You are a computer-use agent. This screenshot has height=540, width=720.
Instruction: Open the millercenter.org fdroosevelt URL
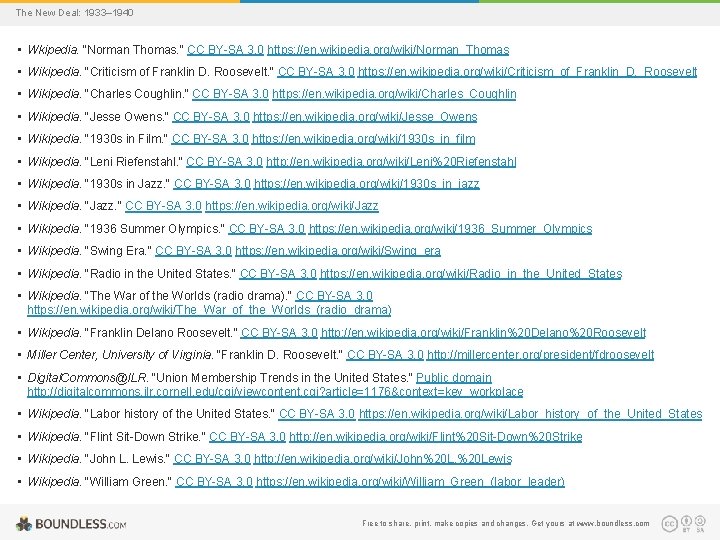tap(540, 354)
